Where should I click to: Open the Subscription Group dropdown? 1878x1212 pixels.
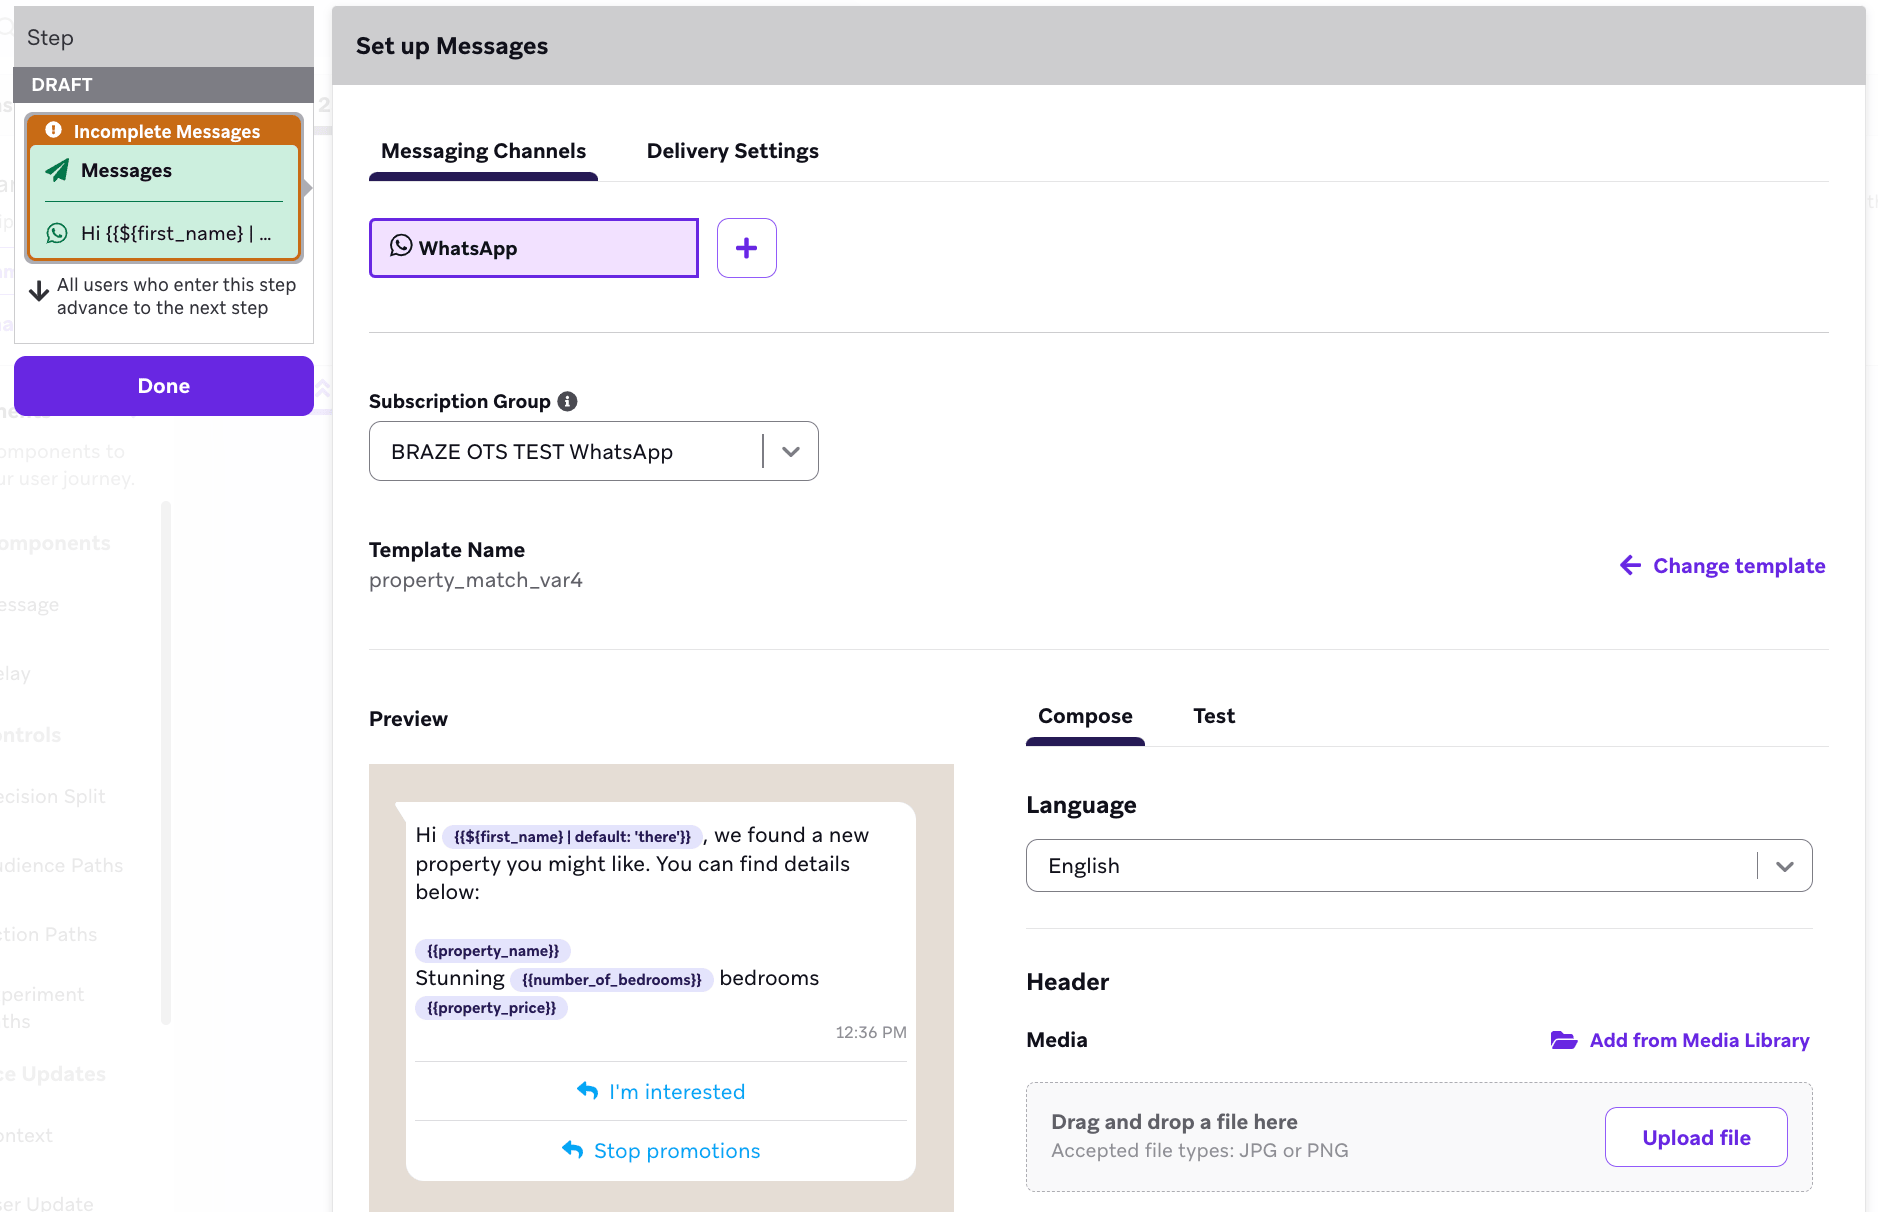coord(593,451)
